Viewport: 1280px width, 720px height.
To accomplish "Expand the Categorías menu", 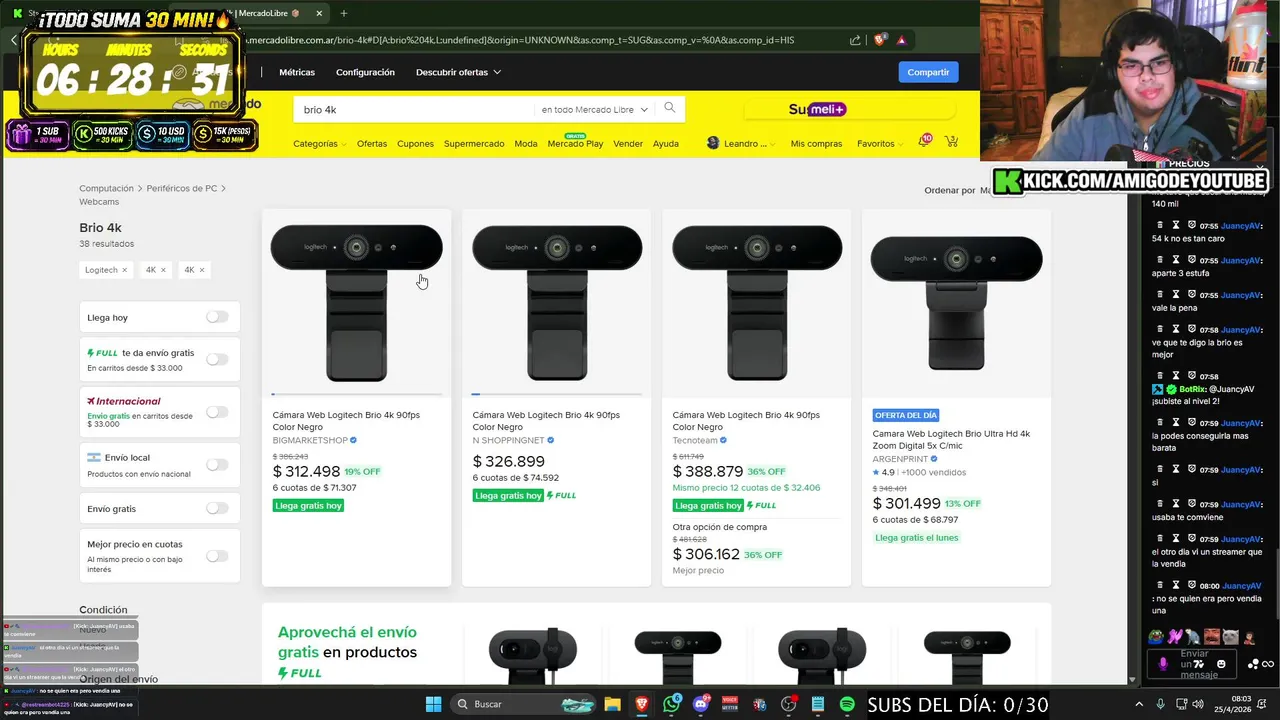I will click(319, 143).
